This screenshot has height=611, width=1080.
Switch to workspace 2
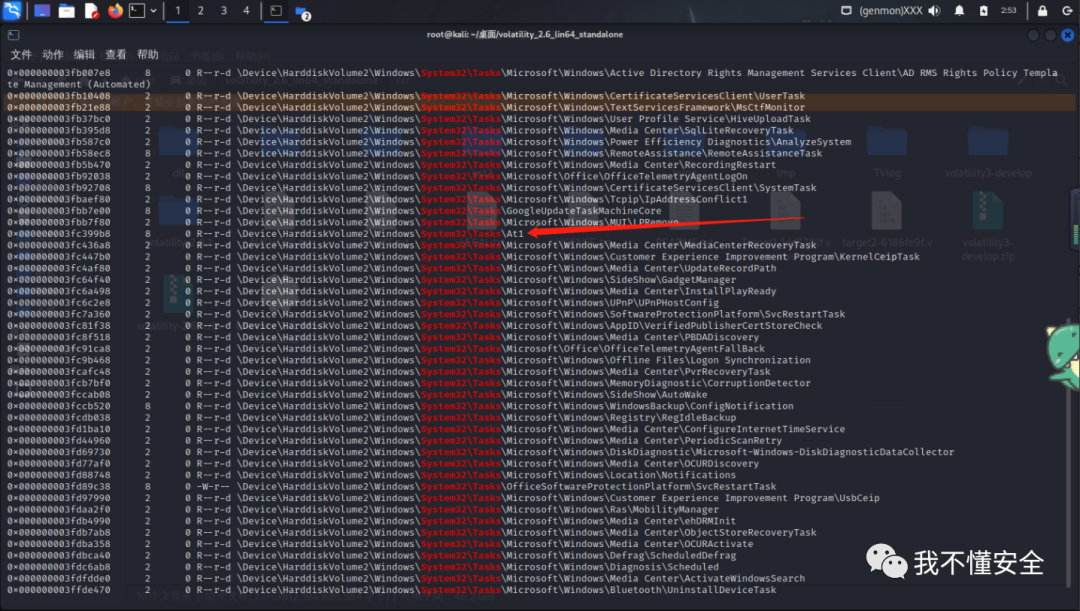tap(200, 11)
